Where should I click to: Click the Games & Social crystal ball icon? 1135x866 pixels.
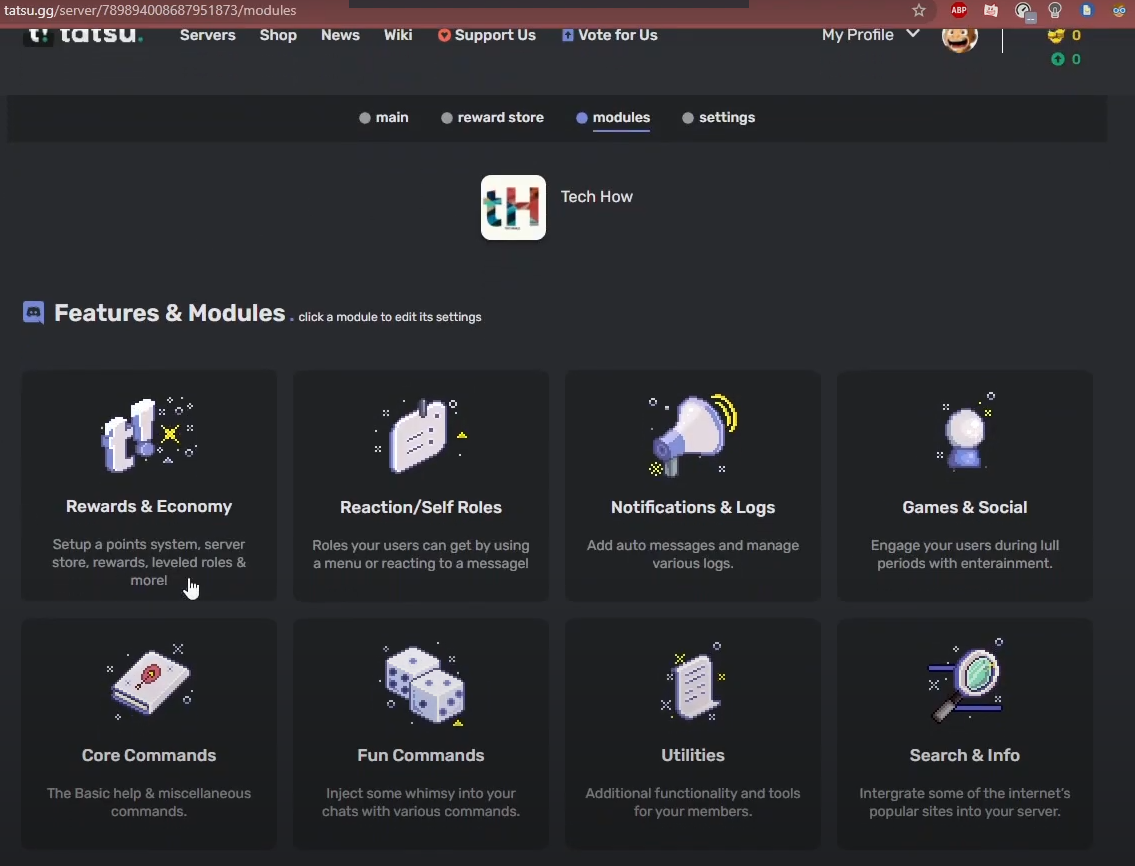point(966,431)
